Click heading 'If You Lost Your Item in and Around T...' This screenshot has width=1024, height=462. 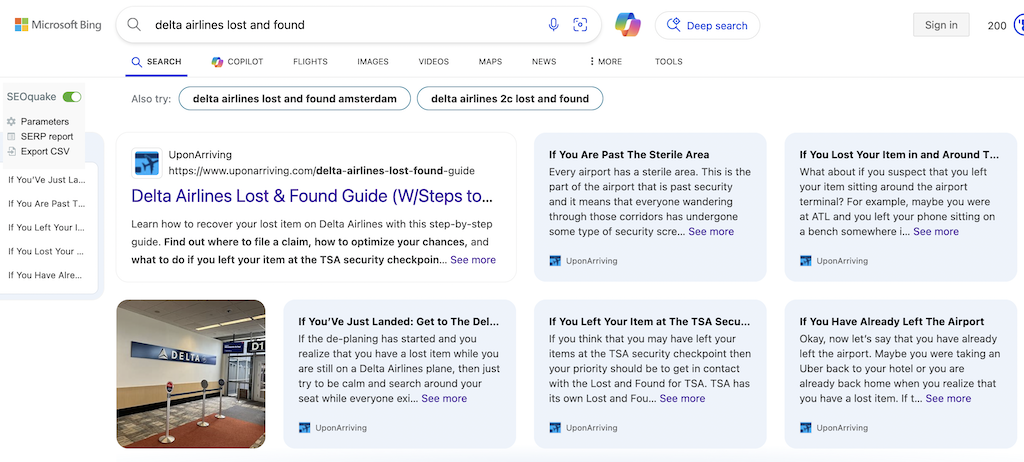[899, 155]
